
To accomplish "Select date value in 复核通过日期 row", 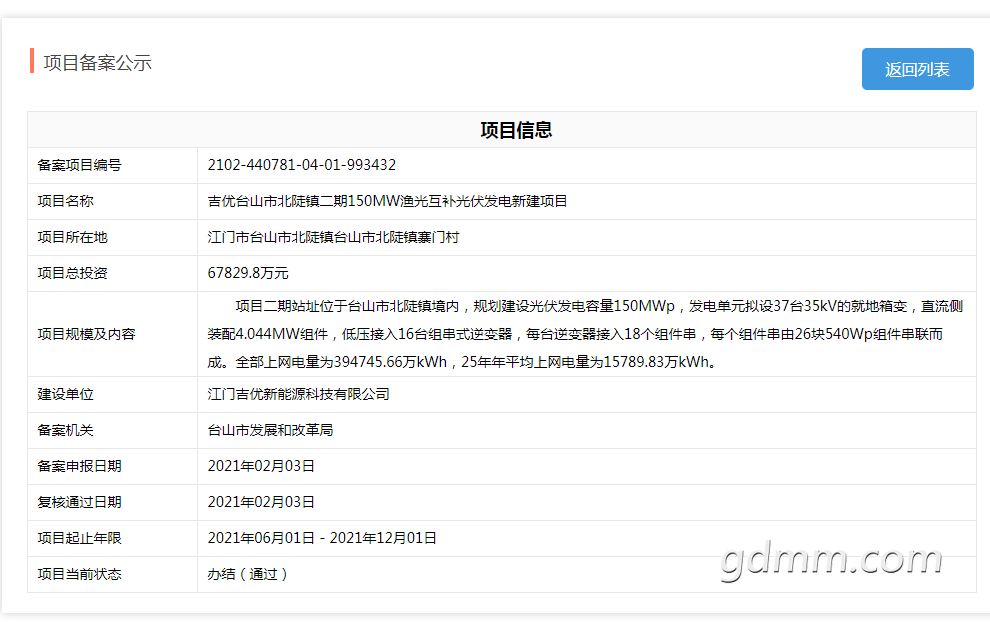I will (x=261, y=503).
